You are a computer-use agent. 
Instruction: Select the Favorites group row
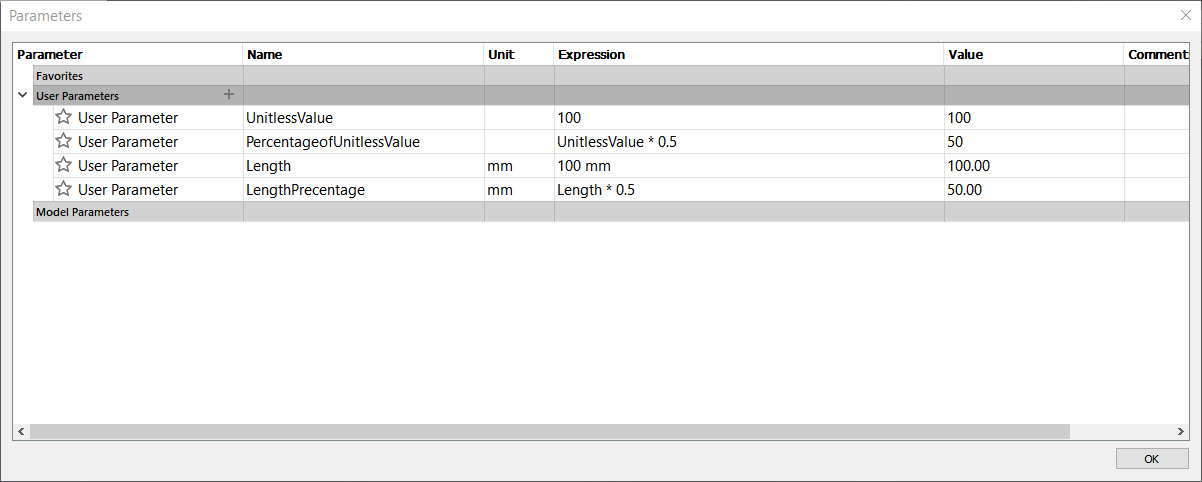coord(611,76)
